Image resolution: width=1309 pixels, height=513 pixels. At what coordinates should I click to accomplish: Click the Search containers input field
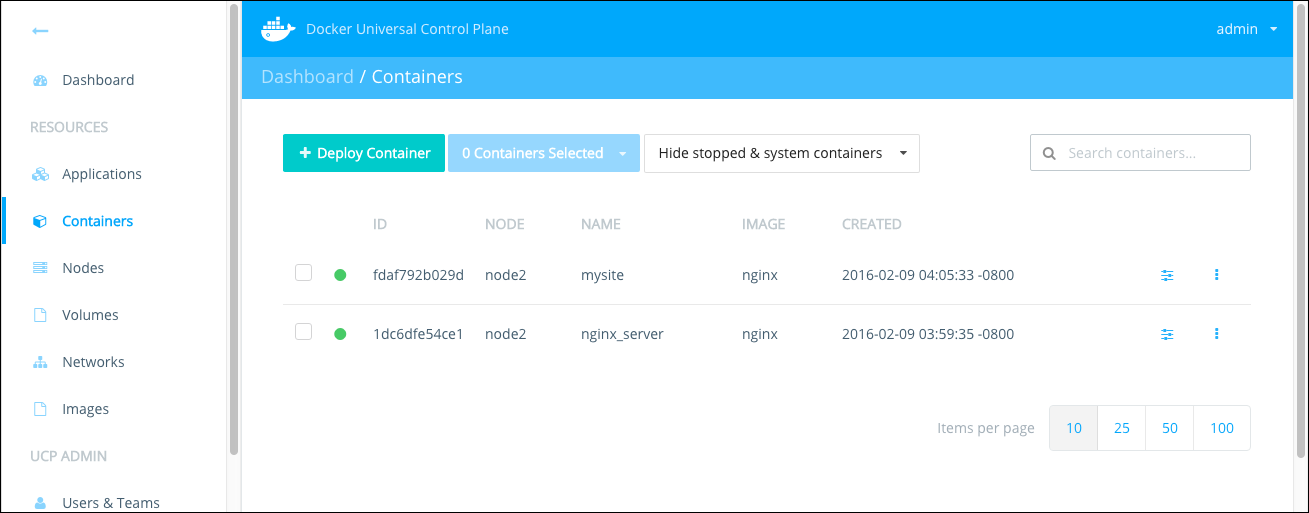click(x=1150, y=154)
